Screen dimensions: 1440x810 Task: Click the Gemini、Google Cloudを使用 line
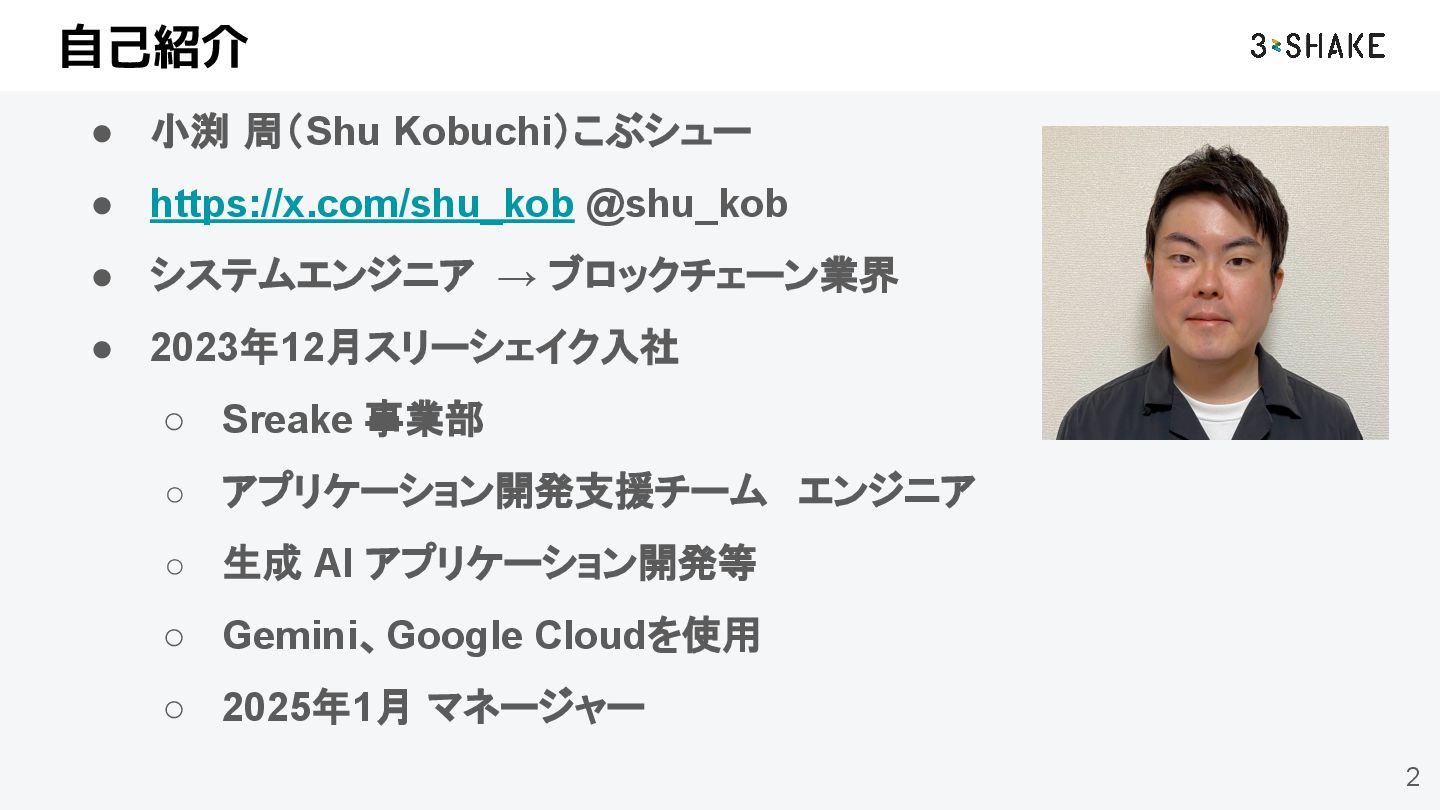490,636
